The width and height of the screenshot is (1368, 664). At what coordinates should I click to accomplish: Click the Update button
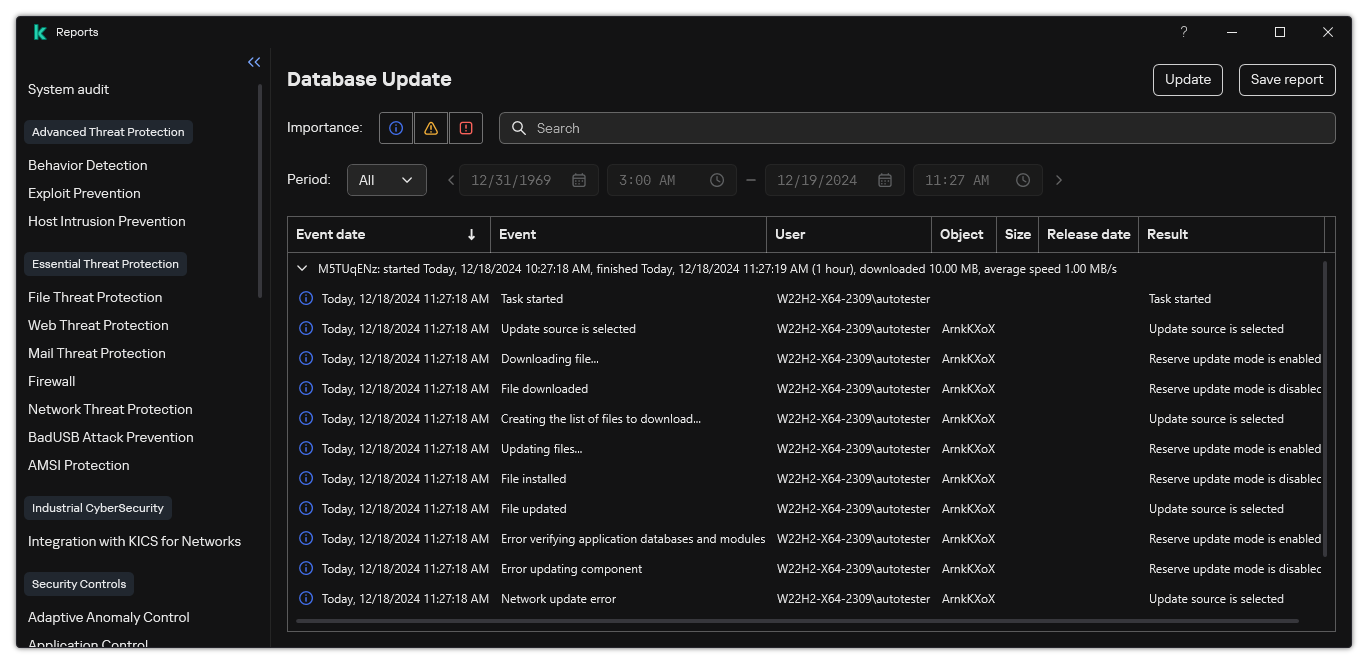1187,79
